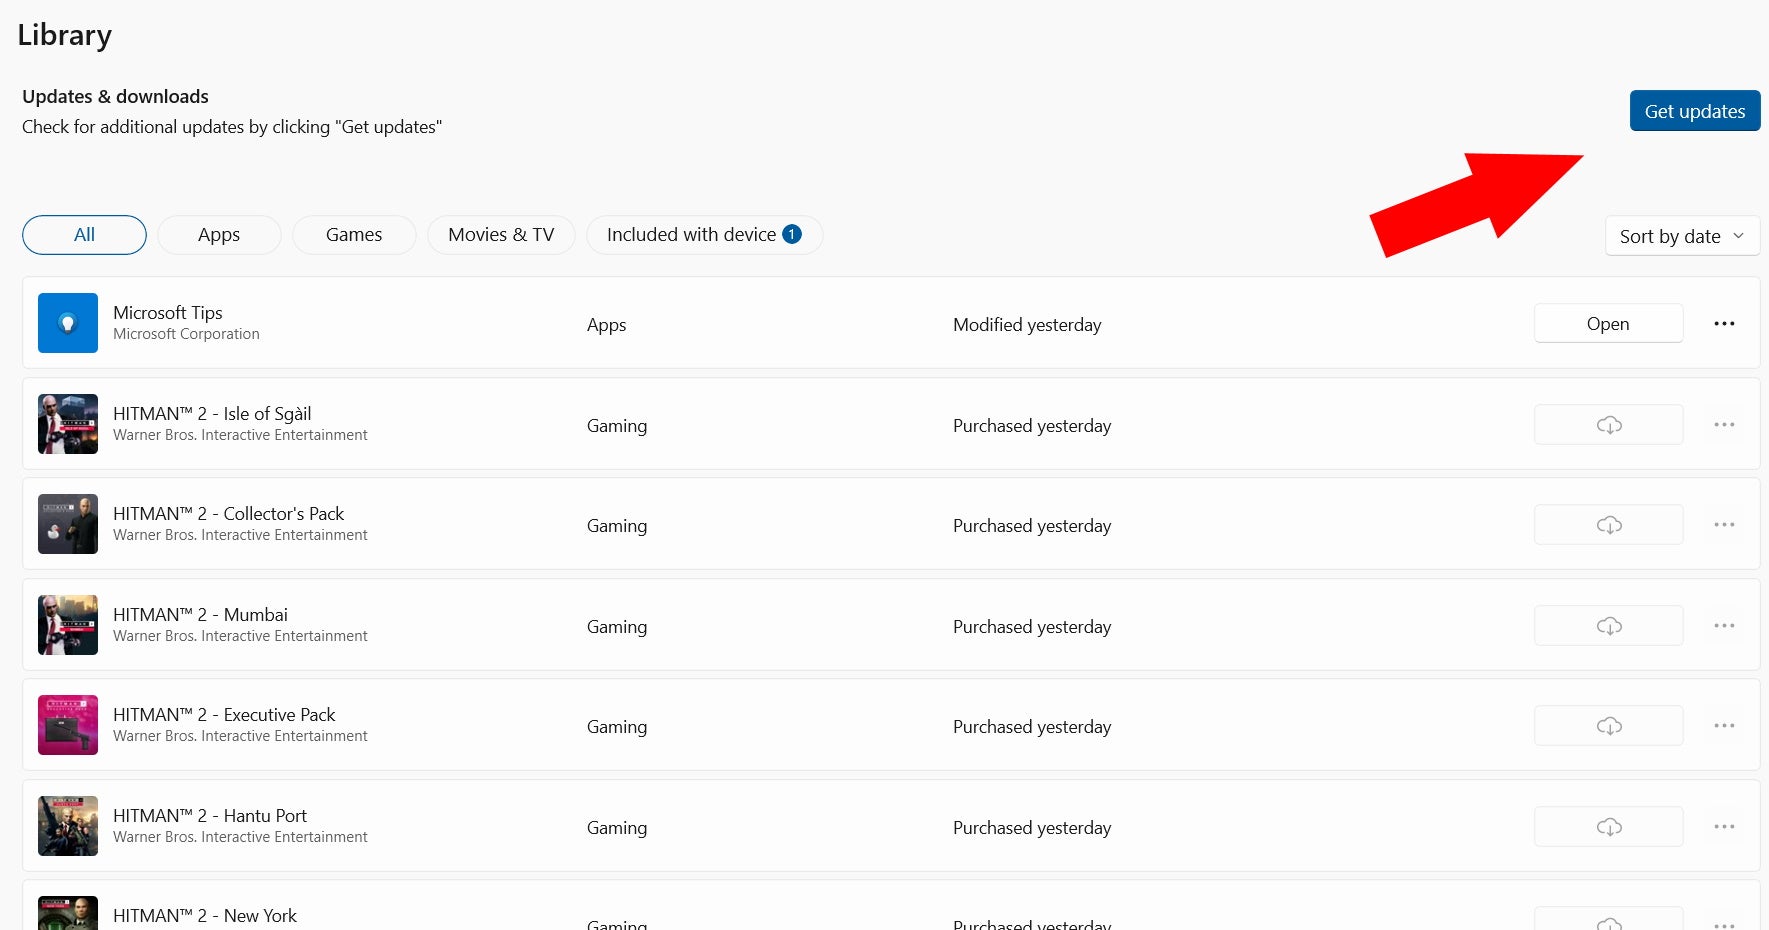Enable the Games filter
The height and width of the screenshot is (930, 1769).
(x=353, y=234)
